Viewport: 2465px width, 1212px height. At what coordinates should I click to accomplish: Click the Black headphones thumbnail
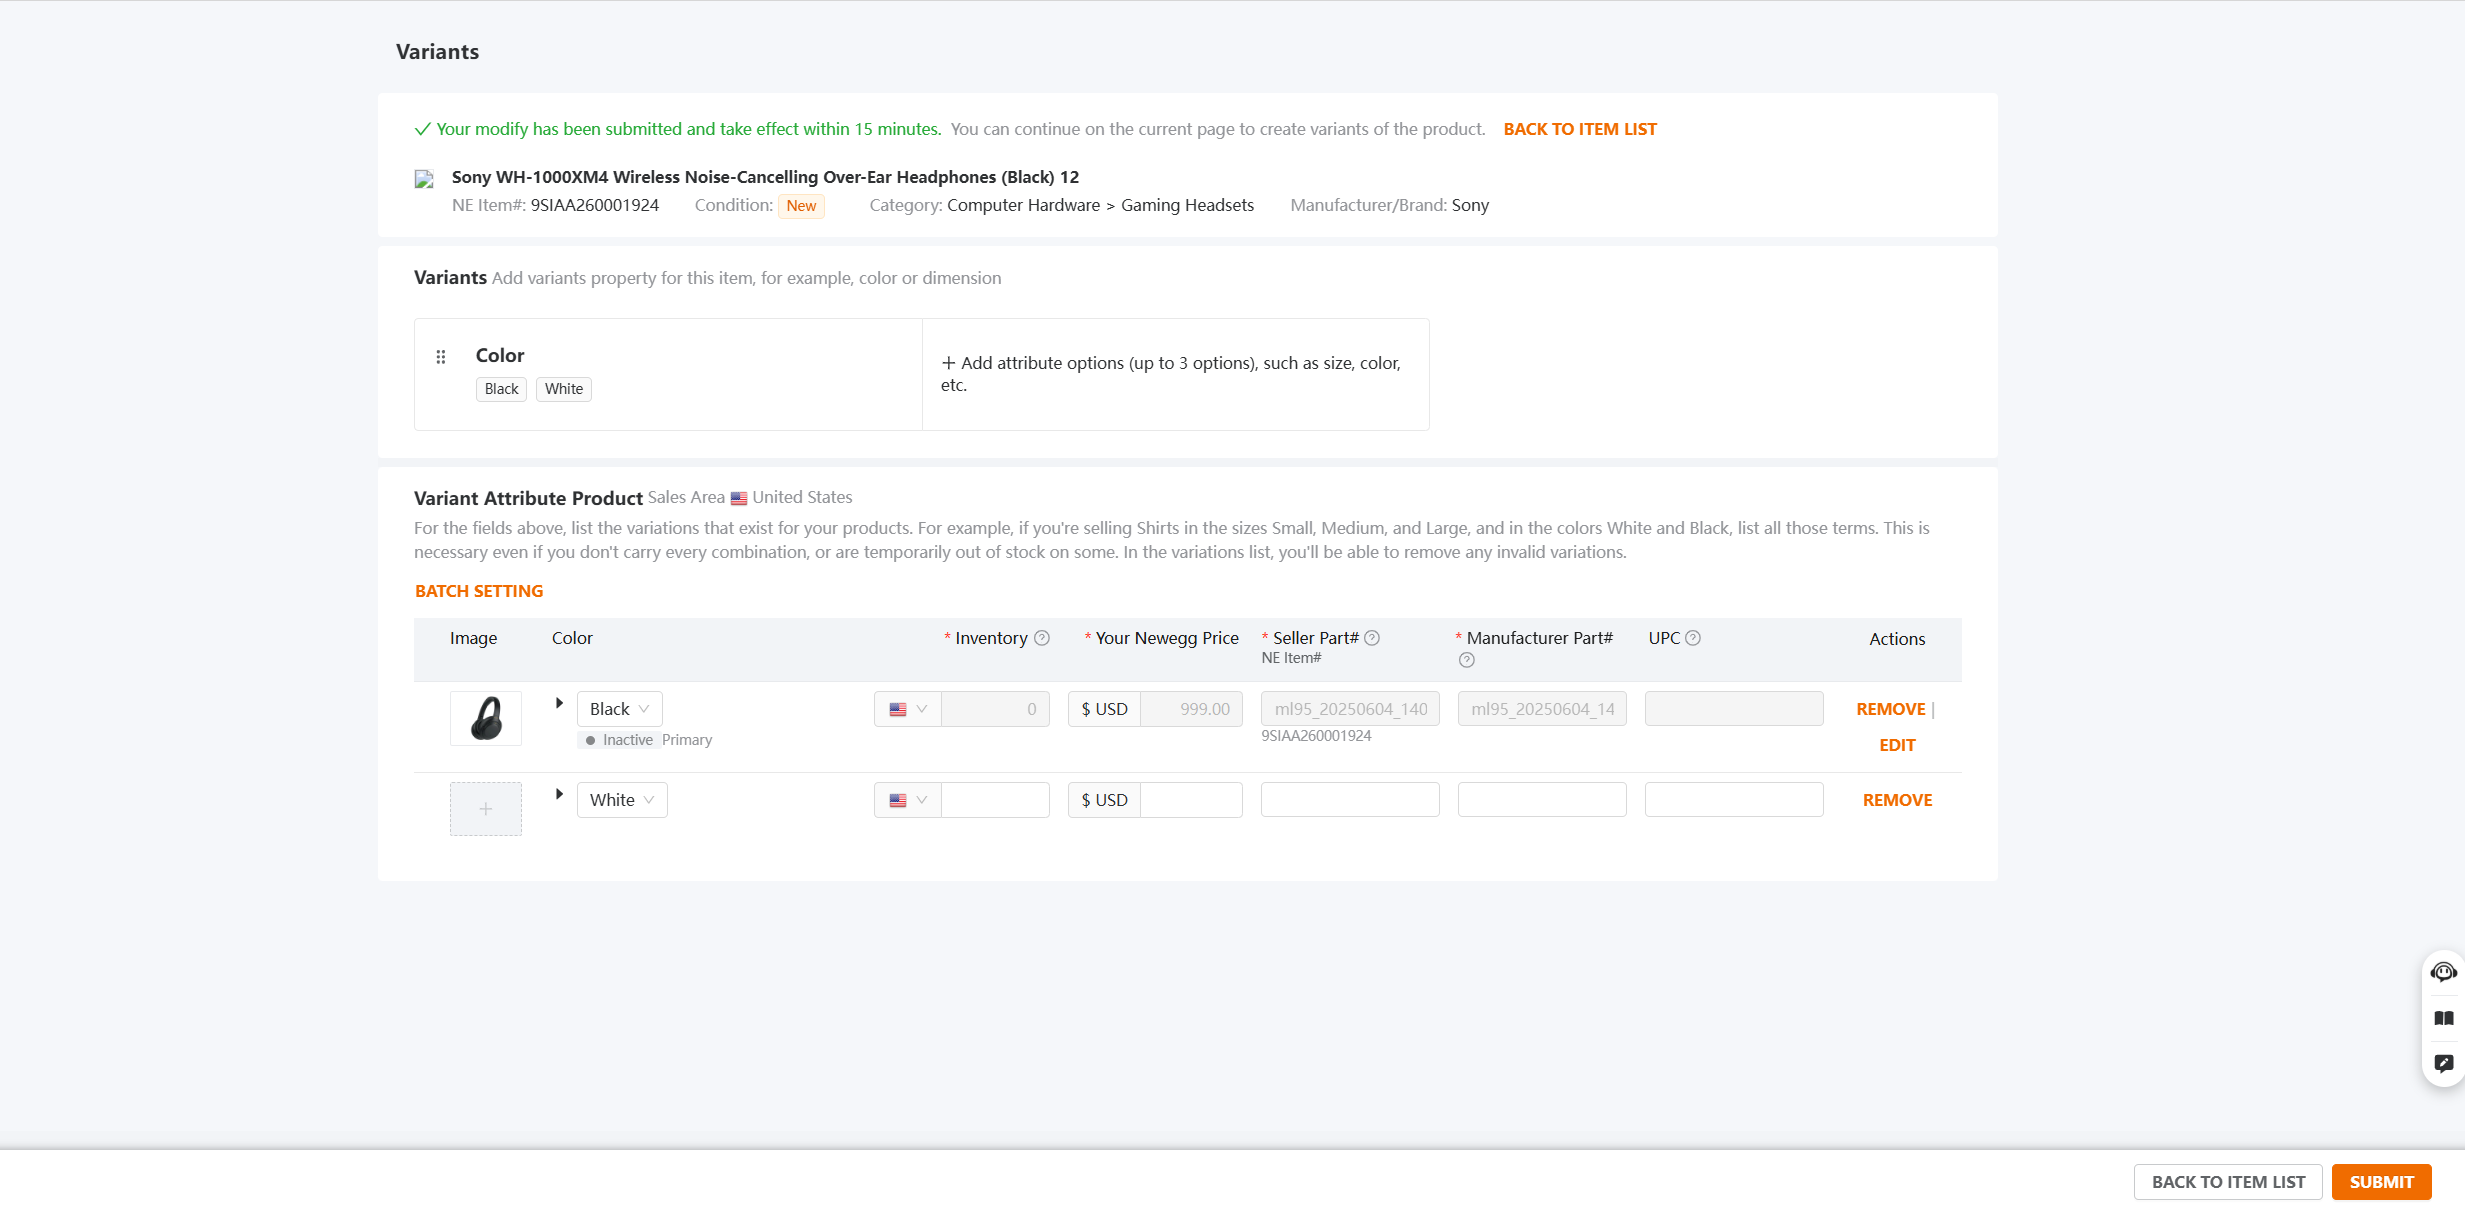(486, 718)
